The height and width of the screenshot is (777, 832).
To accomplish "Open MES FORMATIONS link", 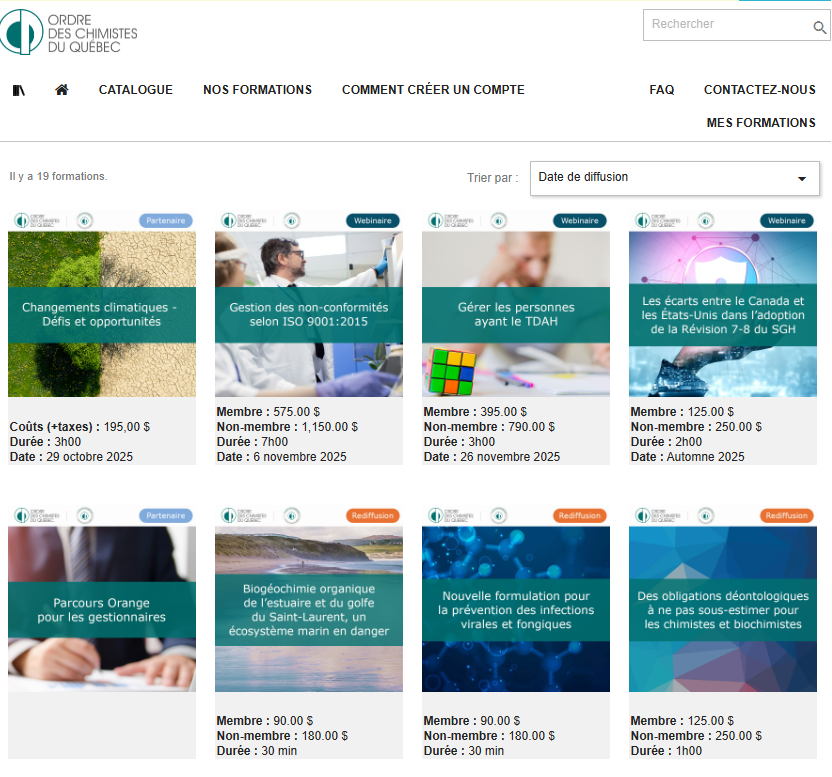I will 760,123.
